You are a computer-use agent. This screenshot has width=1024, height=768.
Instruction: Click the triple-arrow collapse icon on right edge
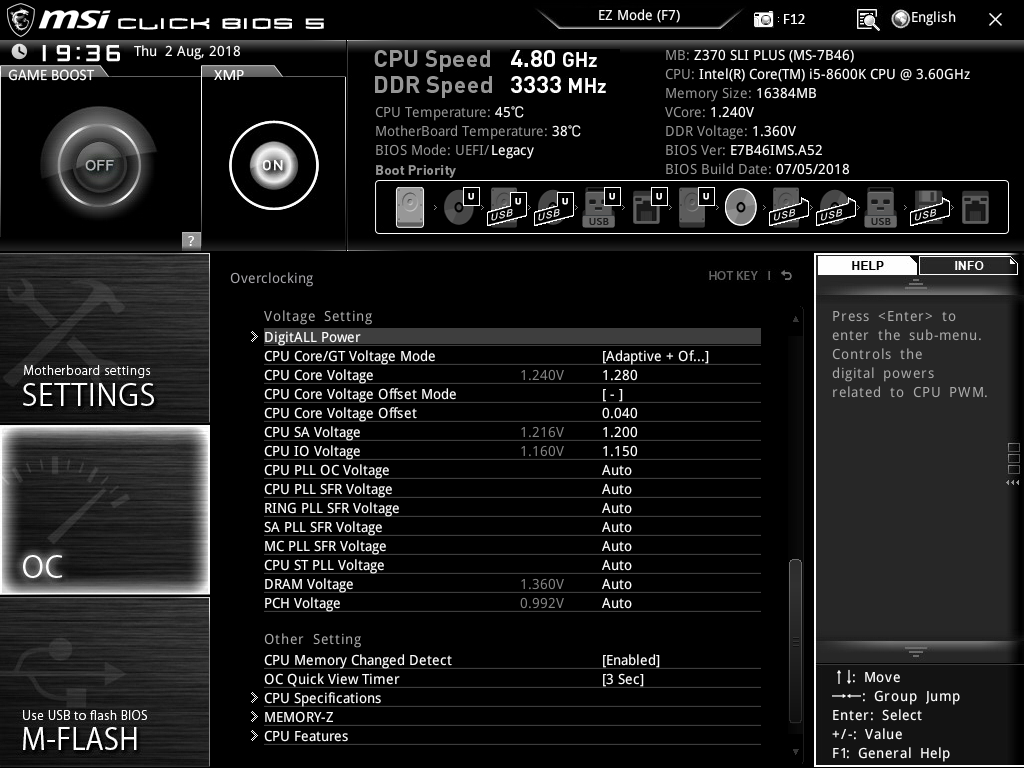pos(1012,483)
